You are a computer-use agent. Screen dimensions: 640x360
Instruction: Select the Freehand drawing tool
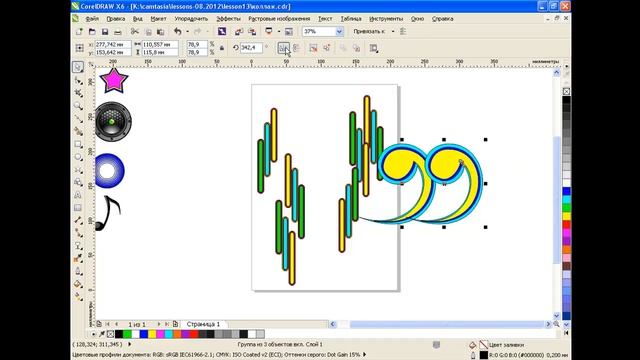point(78,118)
